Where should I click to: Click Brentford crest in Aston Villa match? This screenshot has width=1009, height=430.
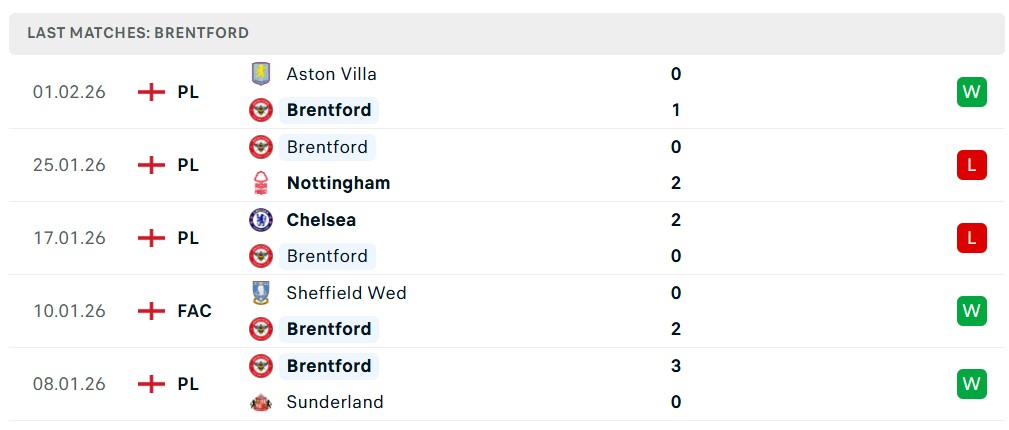(260, 110)
